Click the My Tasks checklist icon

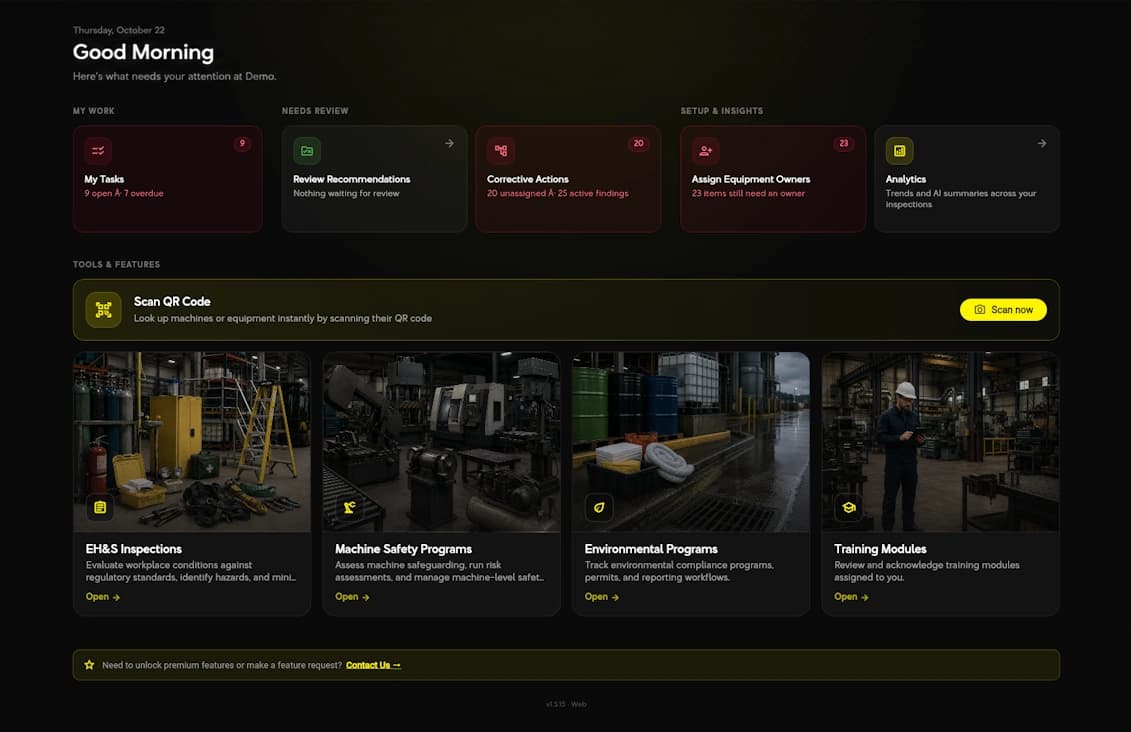point(98,151)
